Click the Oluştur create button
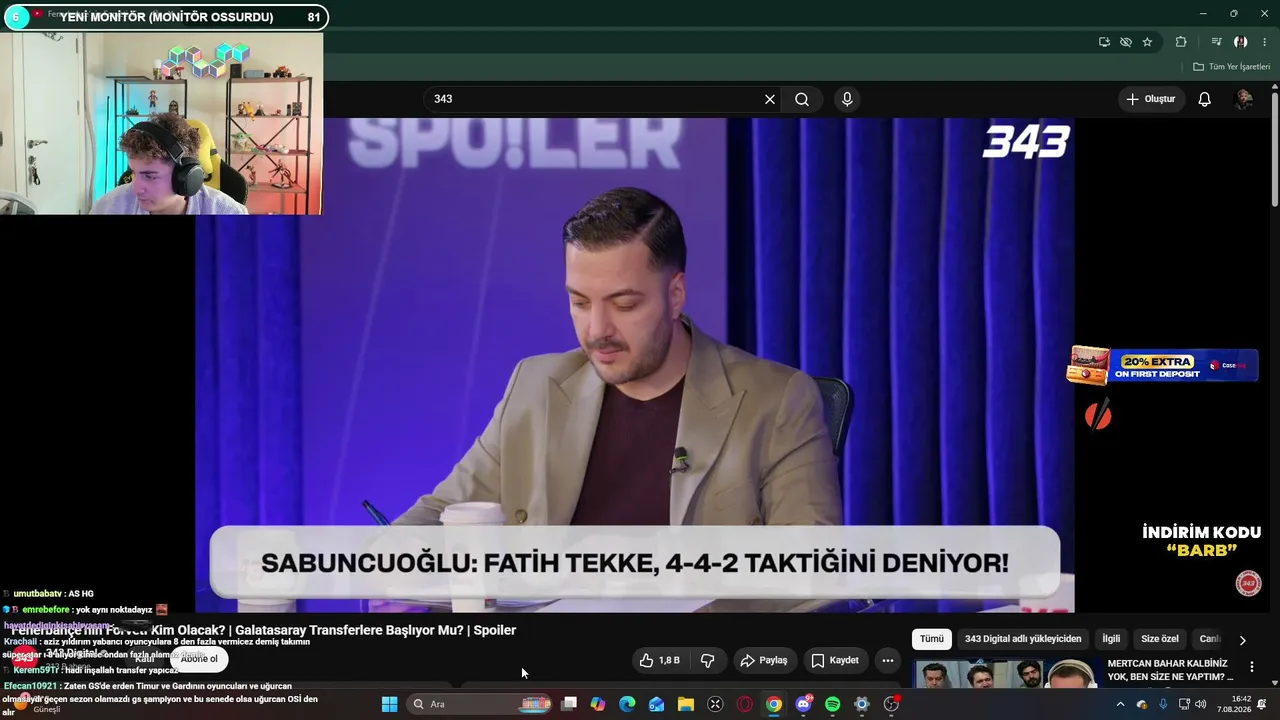This screenshot has width=1280, height=720. (1151, 99)
